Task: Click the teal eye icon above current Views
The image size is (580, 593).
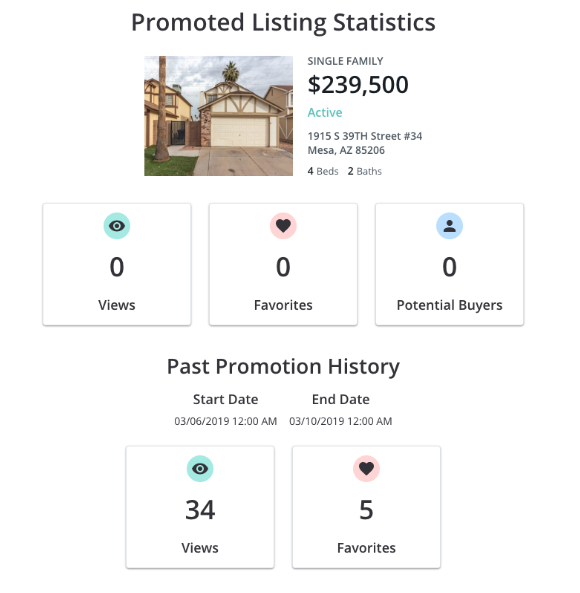Action: [x=117, y=226]
